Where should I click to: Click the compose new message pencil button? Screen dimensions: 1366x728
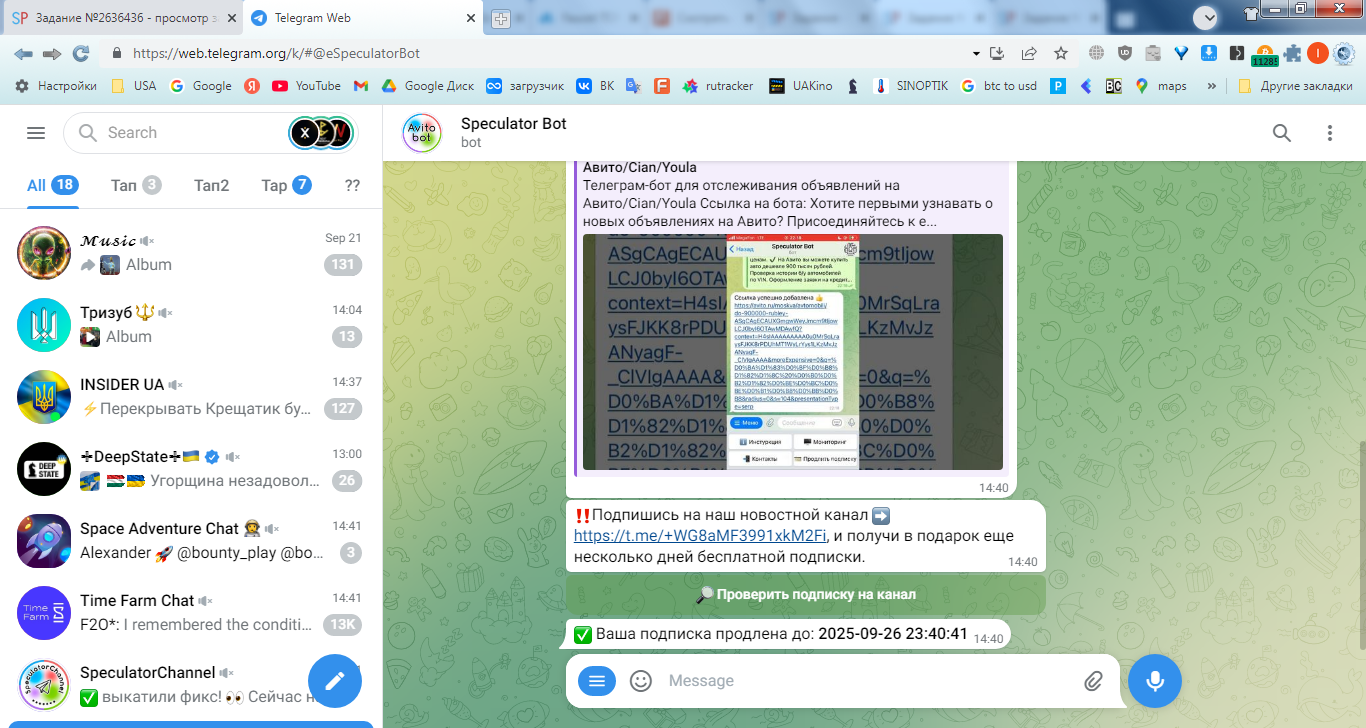click(334, 681)
